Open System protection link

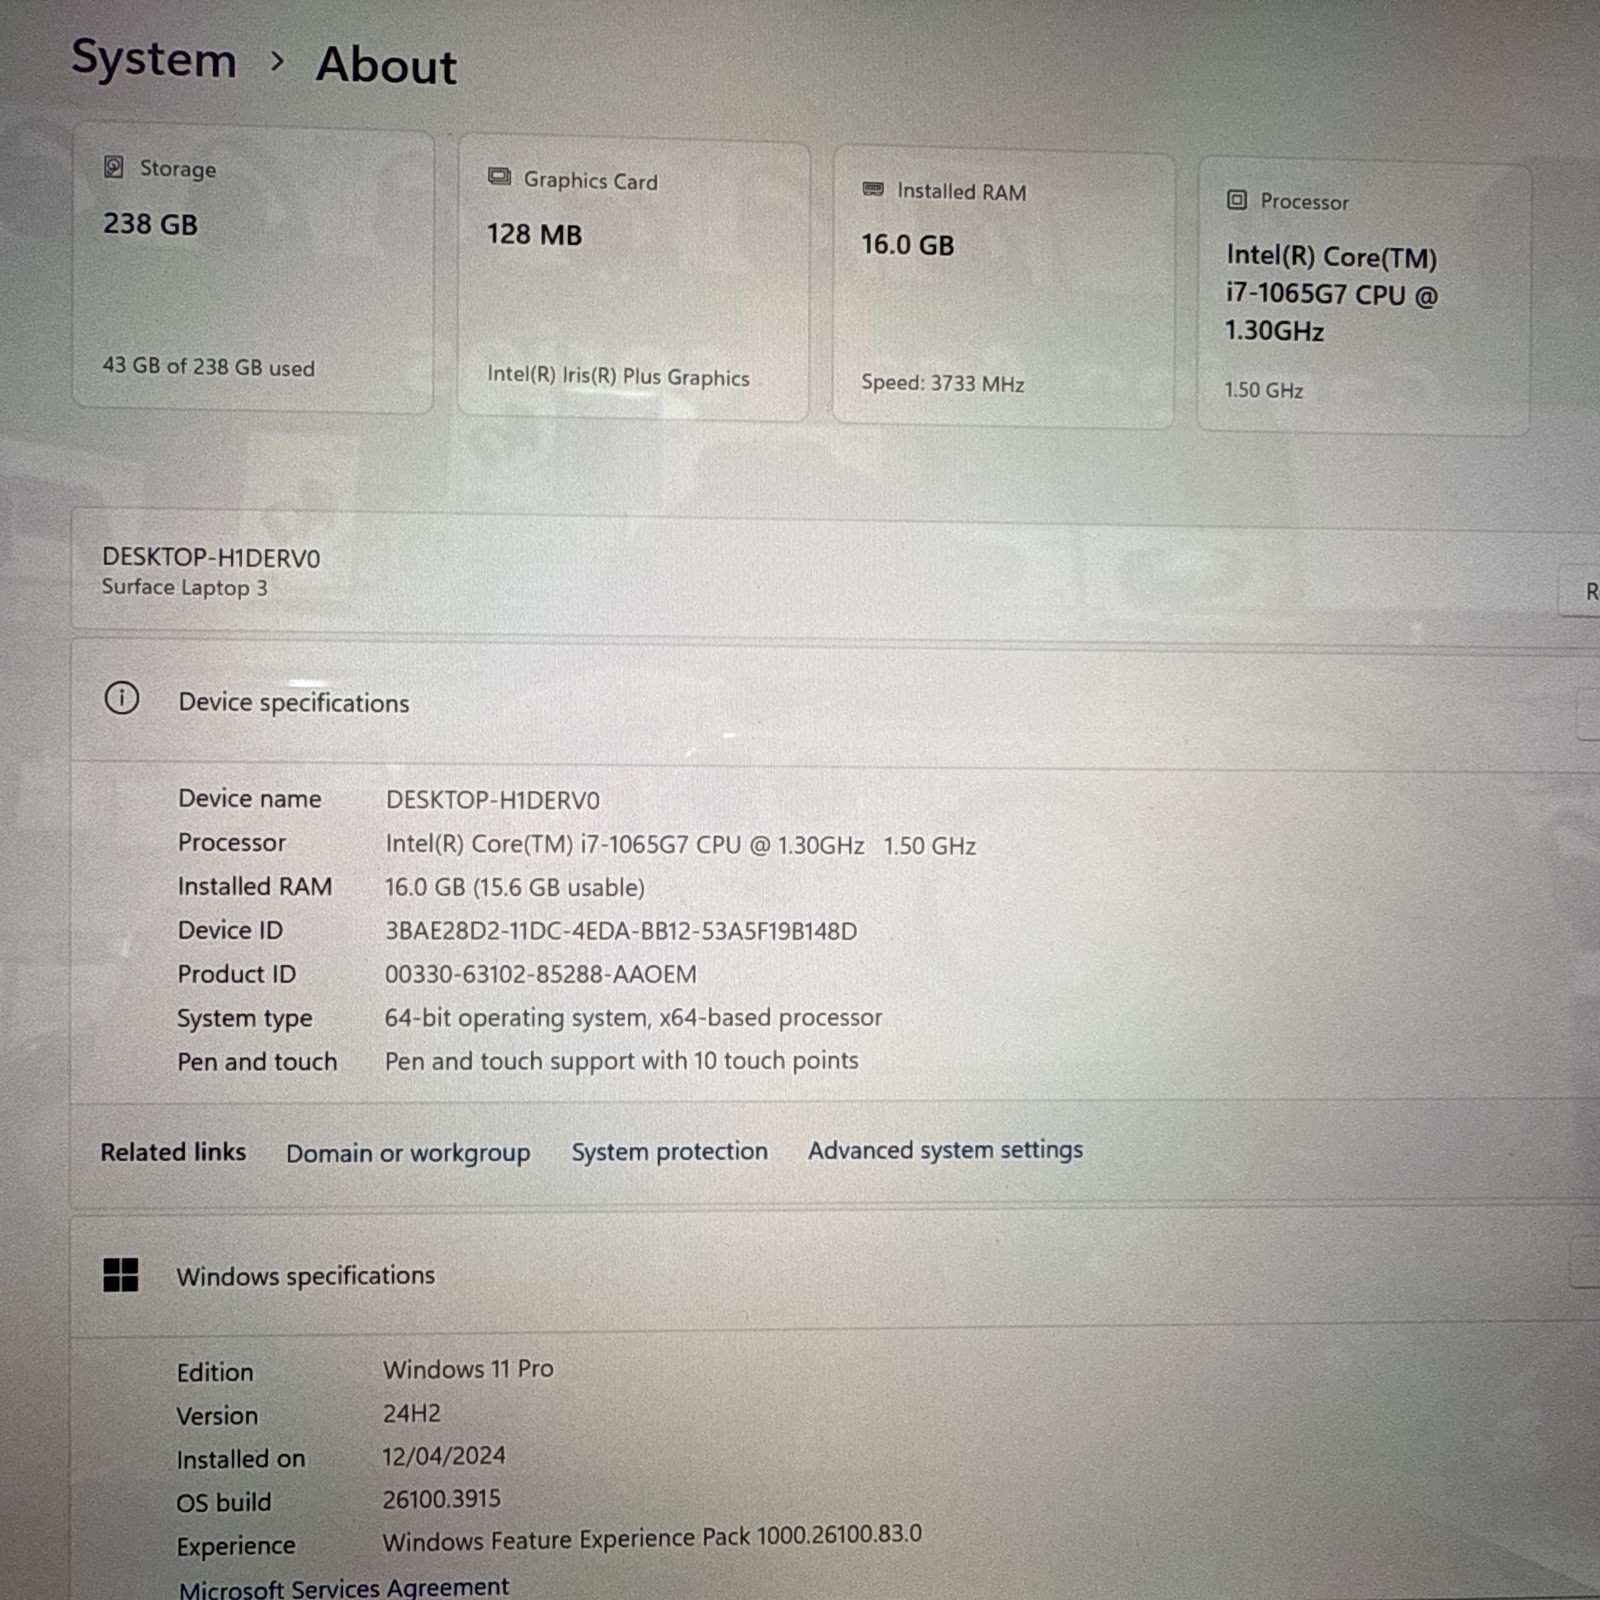pos(670,1152)
